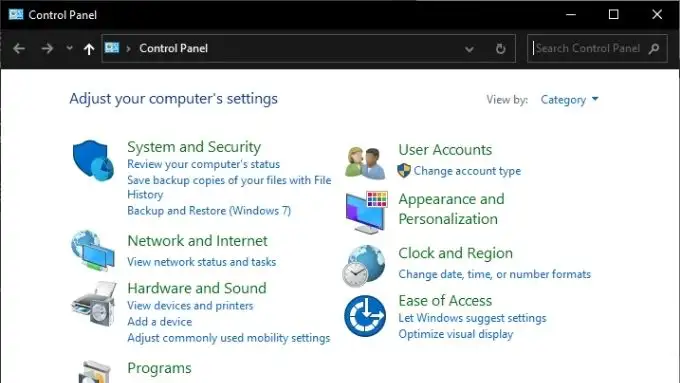The image size is (680, 383).
Task: Open the Clock and Region globe icon
Action: point(363,265)
